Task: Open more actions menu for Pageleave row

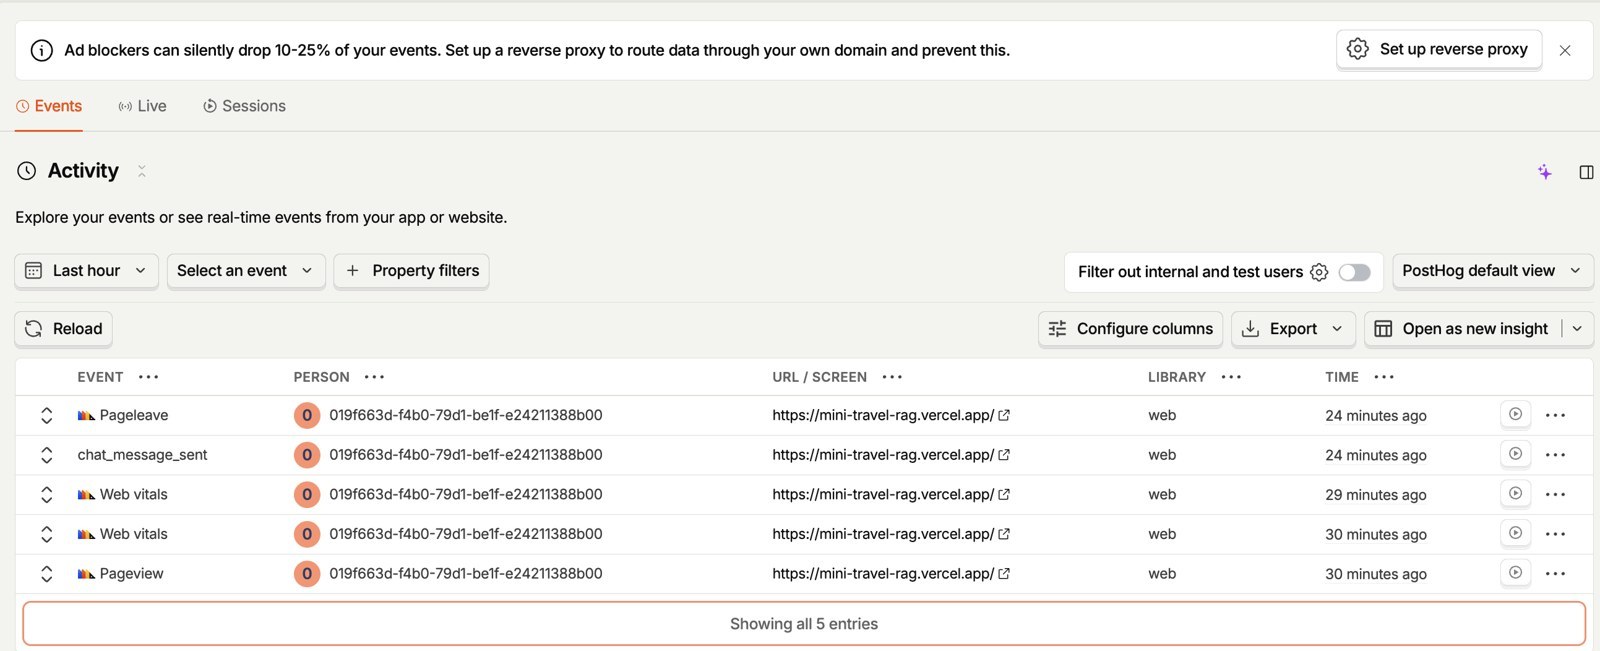Action: 1555,415
